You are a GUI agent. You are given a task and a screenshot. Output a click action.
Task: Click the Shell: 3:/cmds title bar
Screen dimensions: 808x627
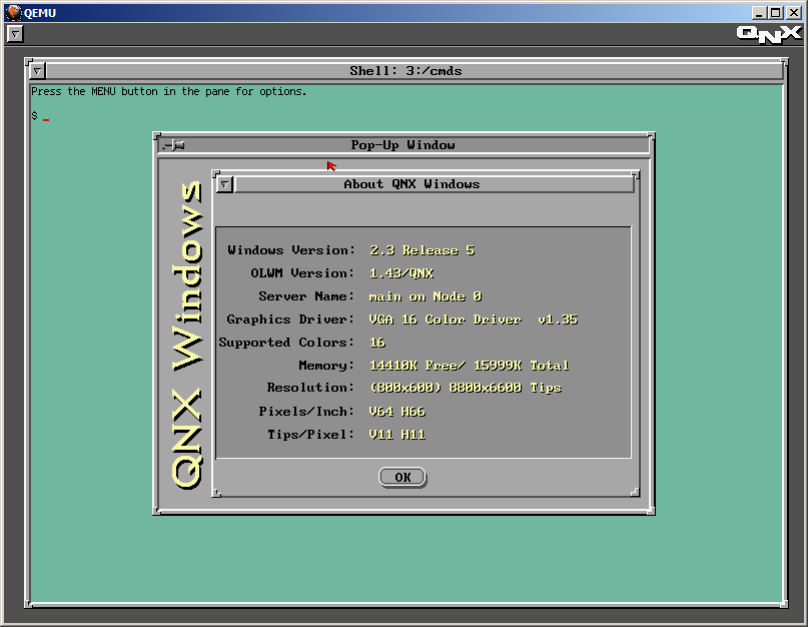pyautogui.click(x=405, y=71)
